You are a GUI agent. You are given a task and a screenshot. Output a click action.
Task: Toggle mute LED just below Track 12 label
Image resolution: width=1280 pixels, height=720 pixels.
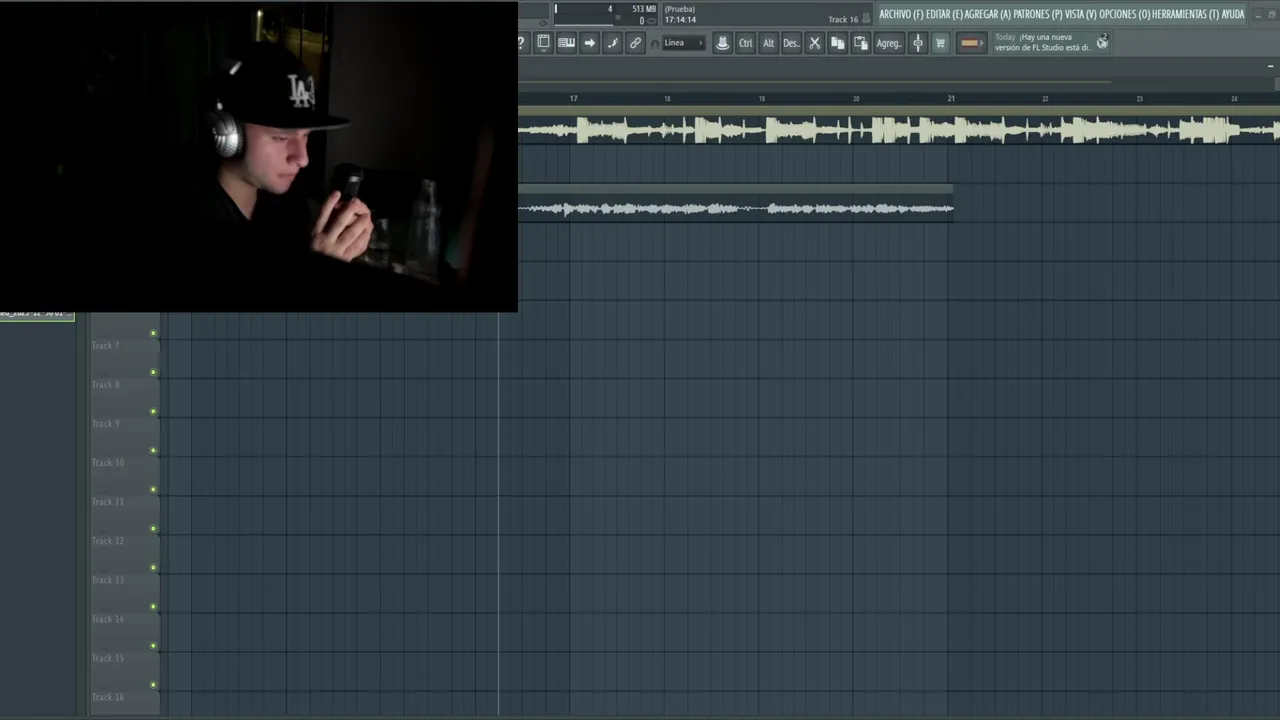coord(153,567)
